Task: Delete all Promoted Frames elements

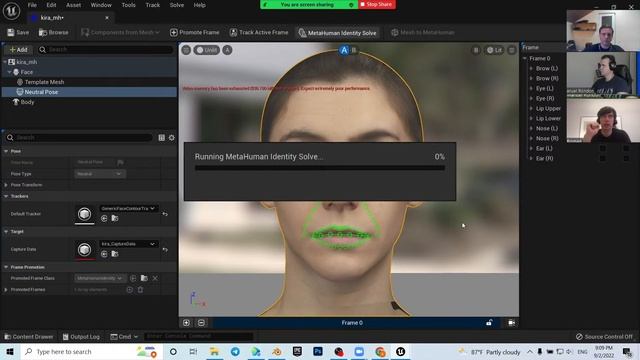Action: (x=140, y=290)
